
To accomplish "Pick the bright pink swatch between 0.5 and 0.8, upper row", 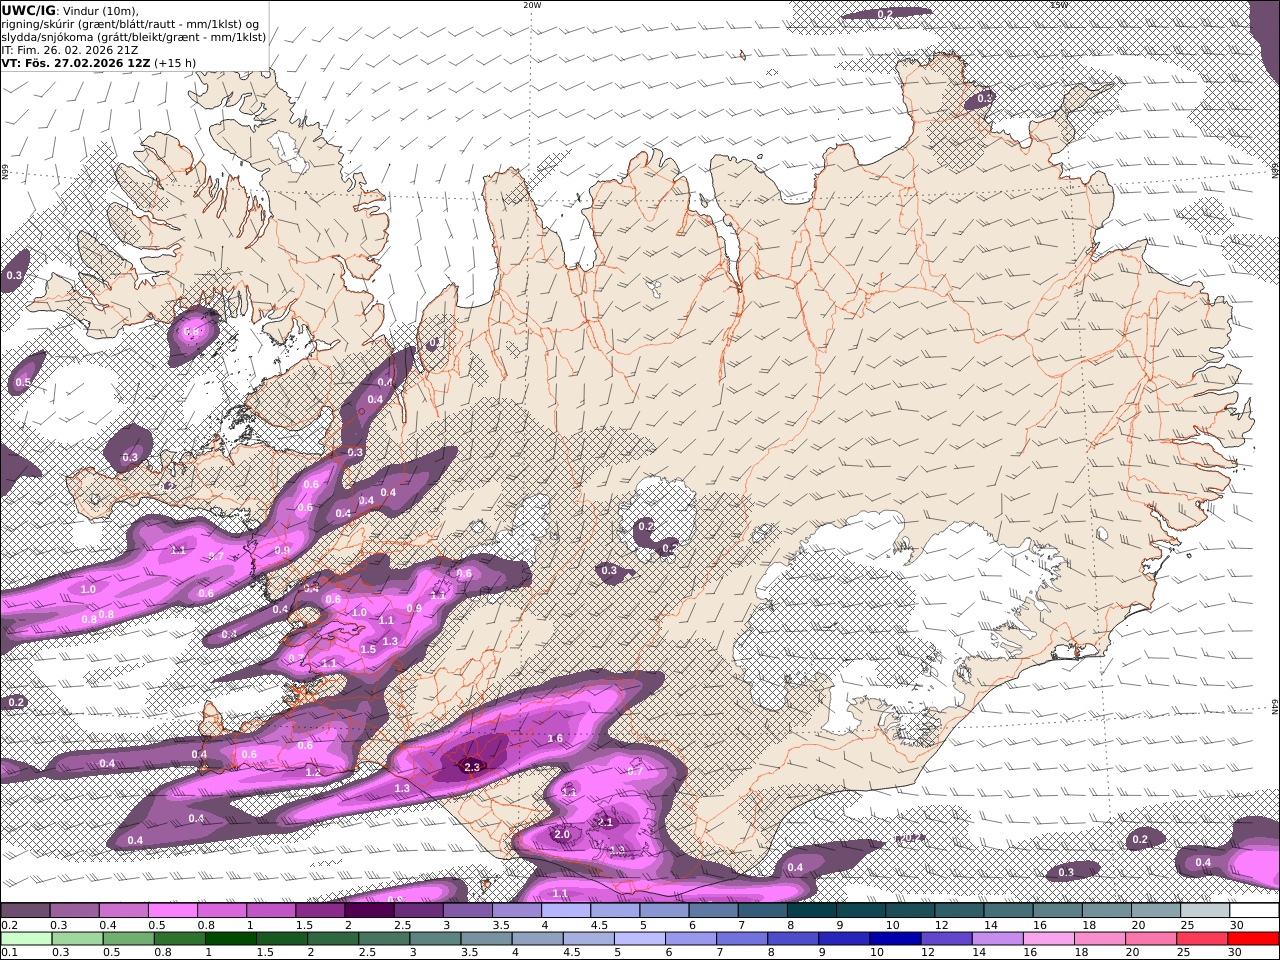I will [x=172, y=911].
